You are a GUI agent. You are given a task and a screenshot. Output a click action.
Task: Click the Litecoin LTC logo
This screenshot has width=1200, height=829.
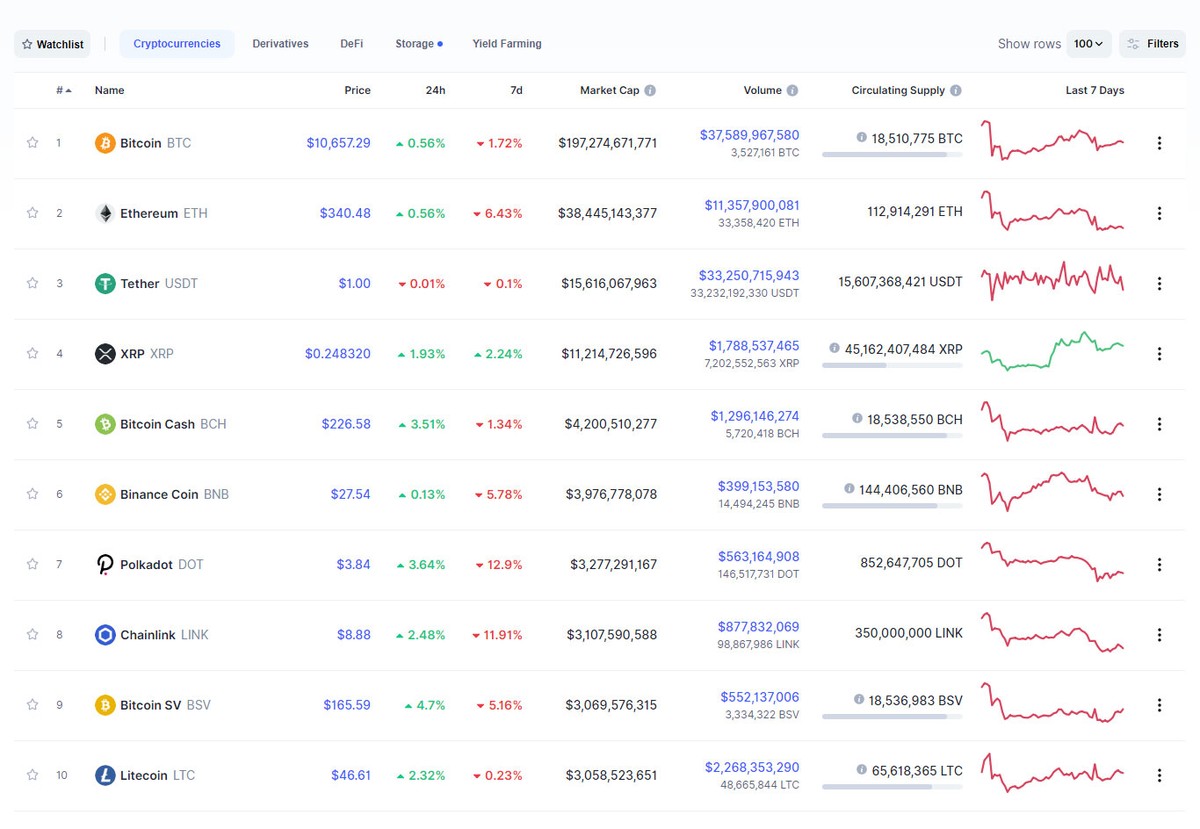point(105,775)
